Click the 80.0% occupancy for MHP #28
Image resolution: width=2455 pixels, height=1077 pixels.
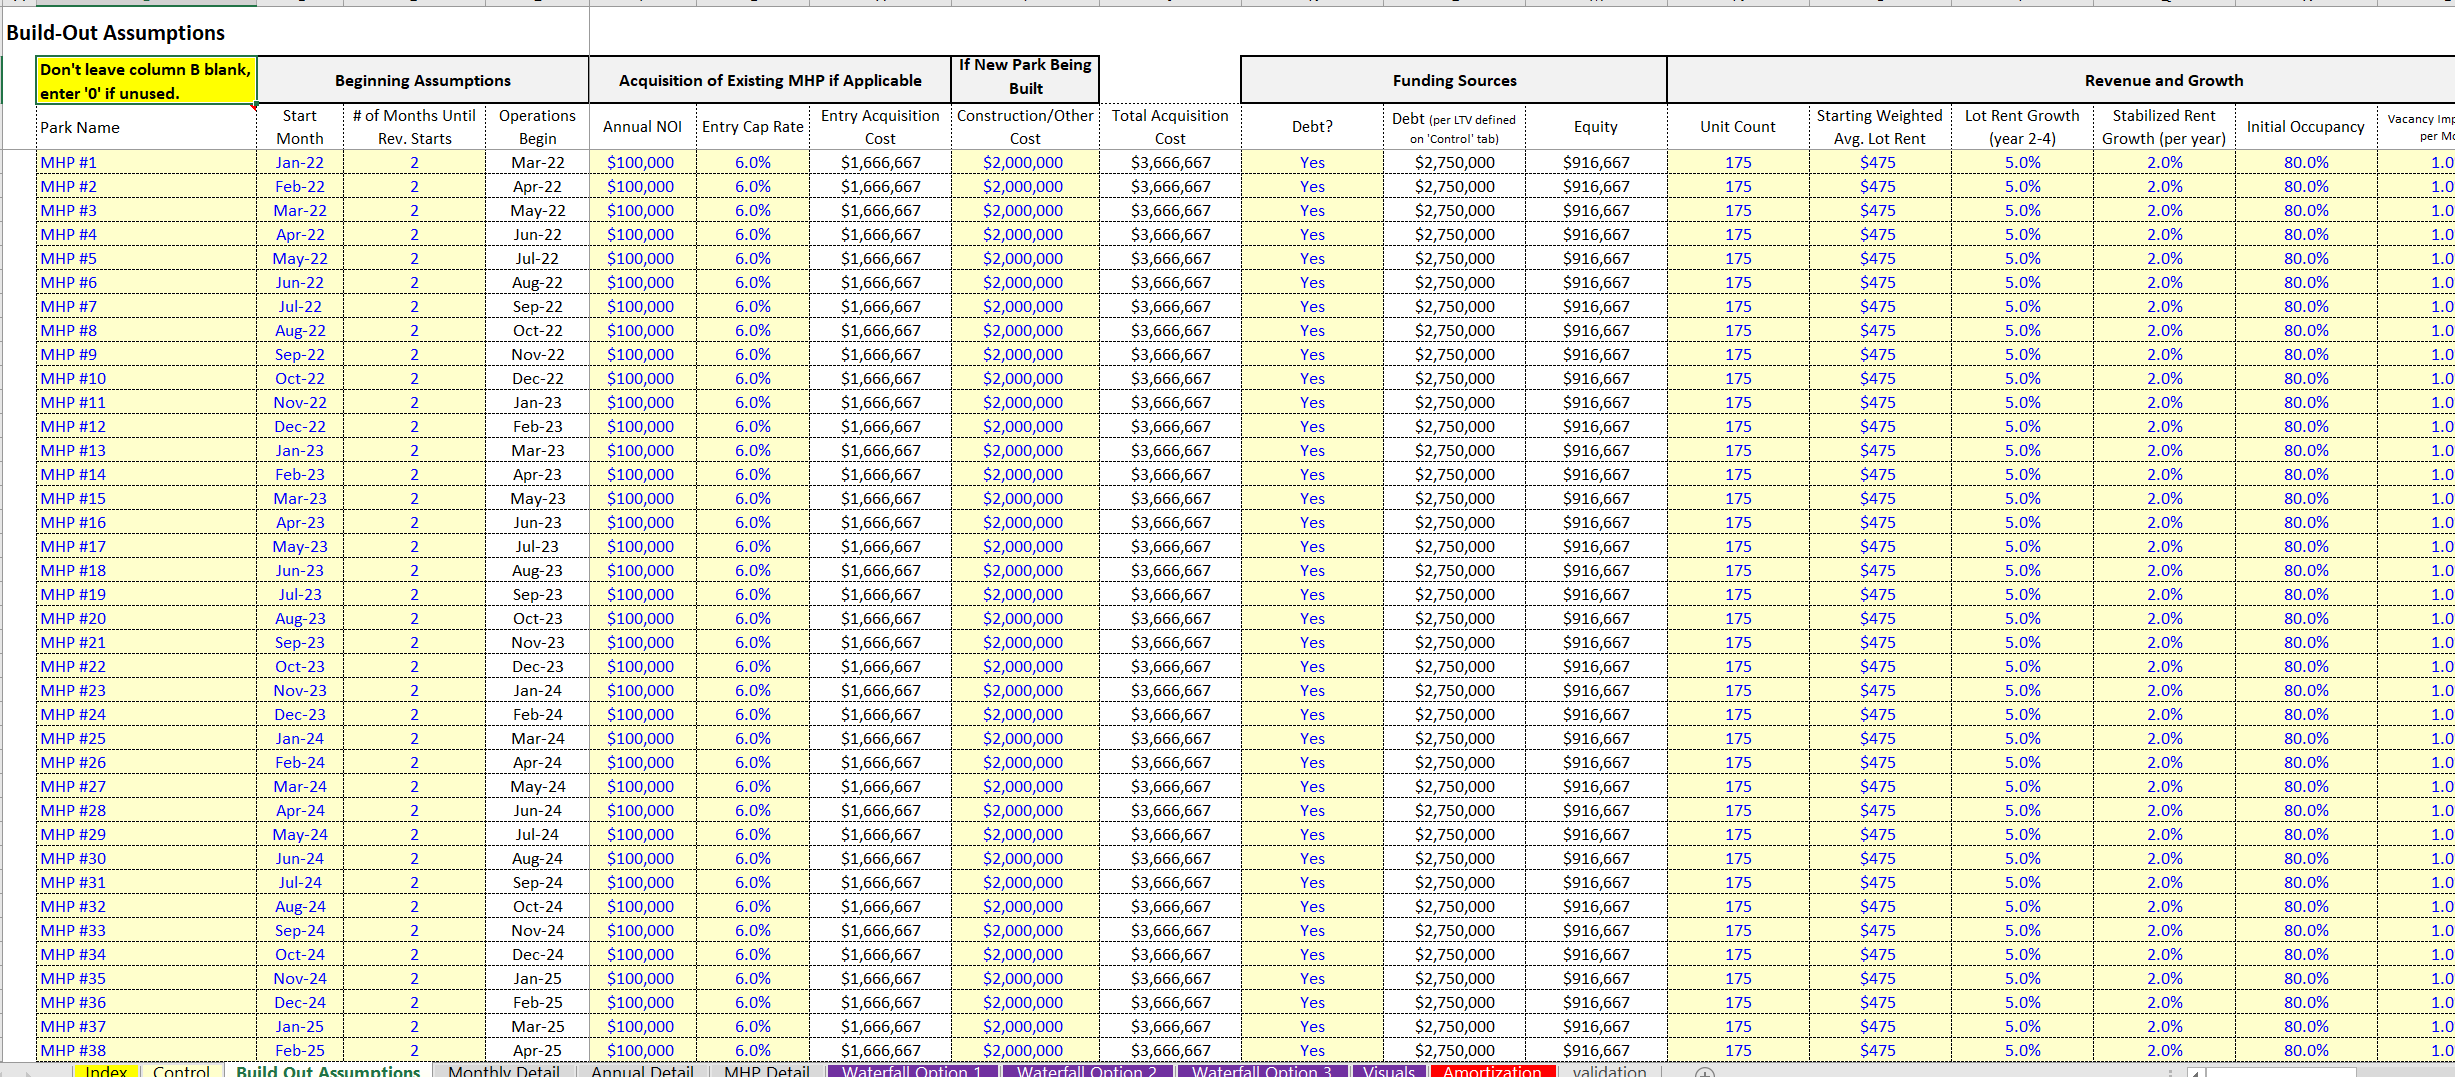coord(2306,810)
